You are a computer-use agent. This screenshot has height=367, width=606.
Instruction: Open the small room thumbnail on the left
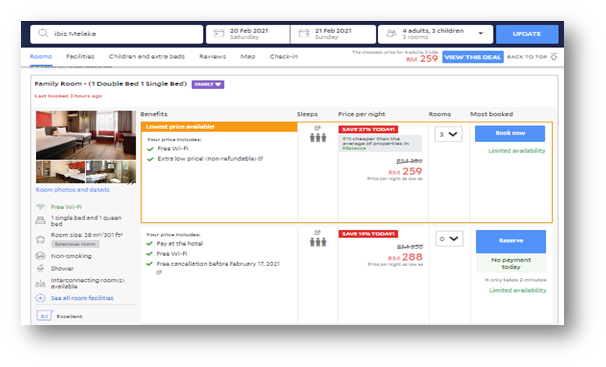[61, 172]
